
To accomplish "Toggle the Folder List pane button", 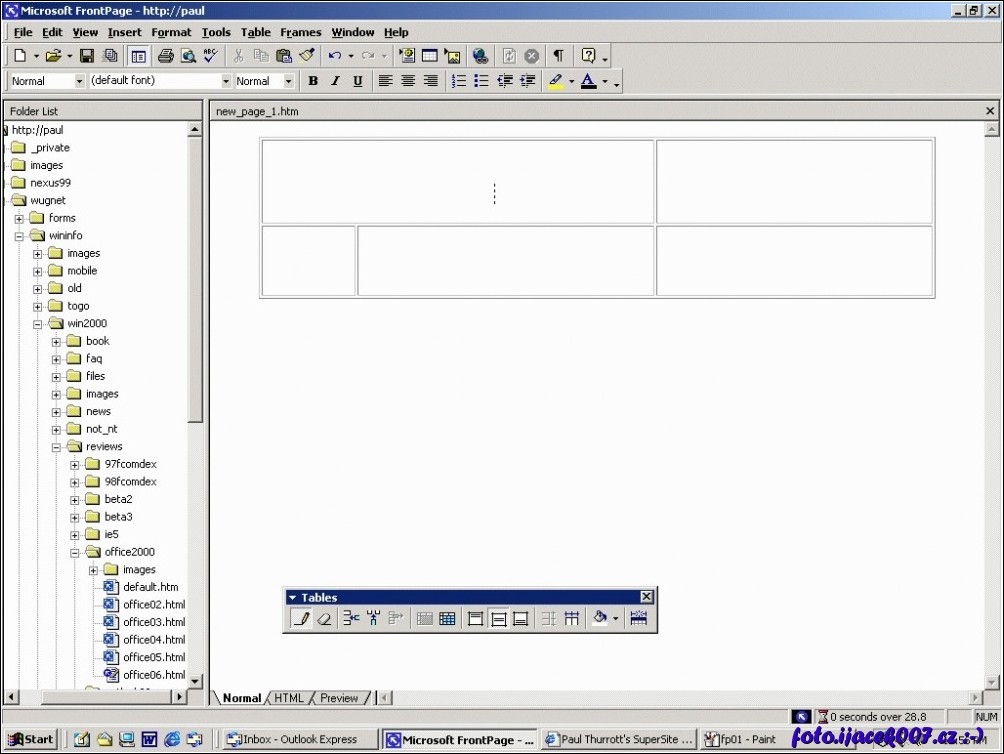I will tap(138, 56).
